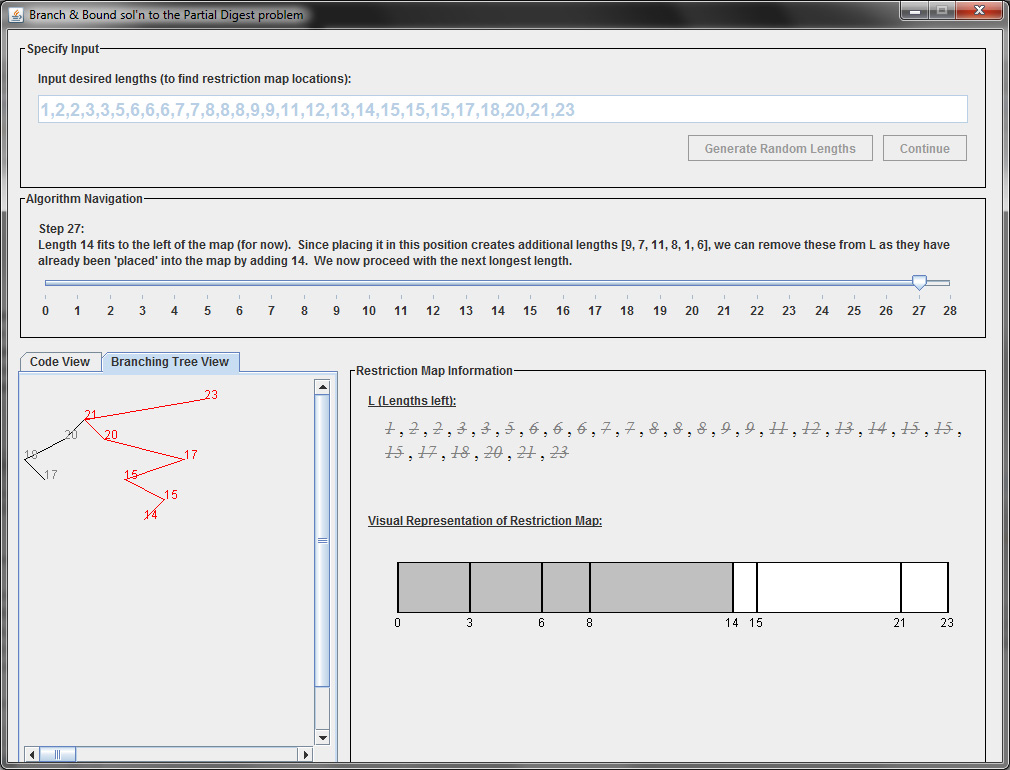Click crossed-out node 14 in the tree
Image resolution: width=1010 pixels, height=770 pixels.
click(150, 515)
